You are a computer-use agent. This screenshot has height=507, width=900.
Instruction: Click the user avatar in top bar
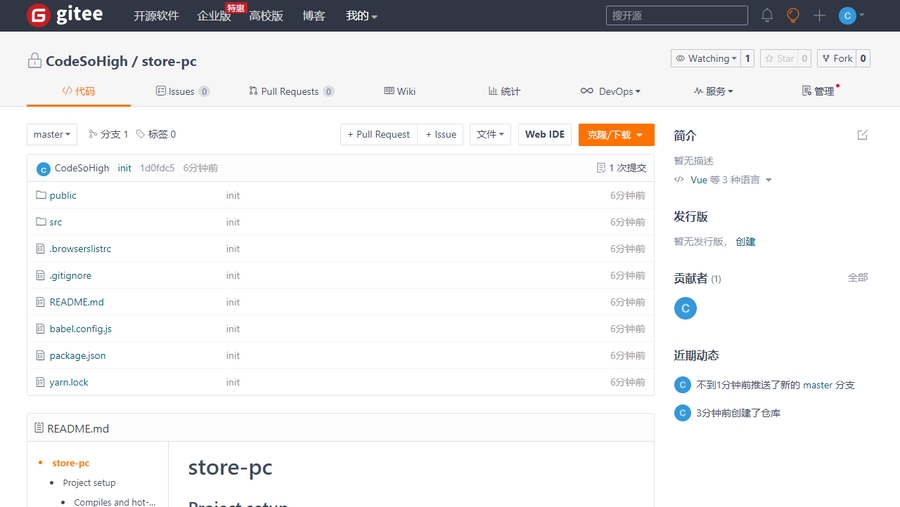[848, 16]
